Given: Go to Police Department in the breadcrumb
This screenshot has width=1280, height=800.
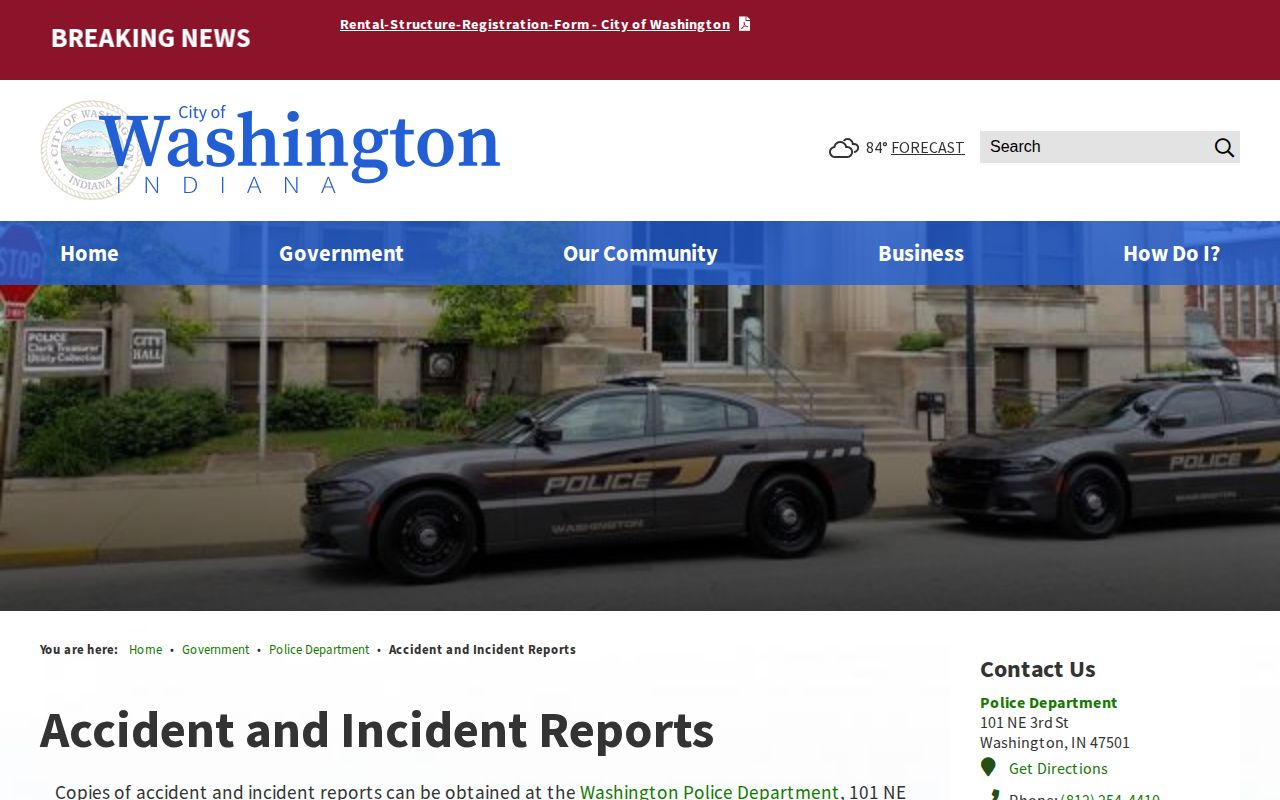Looking at the screenshot, I should [x=319, y=649].
